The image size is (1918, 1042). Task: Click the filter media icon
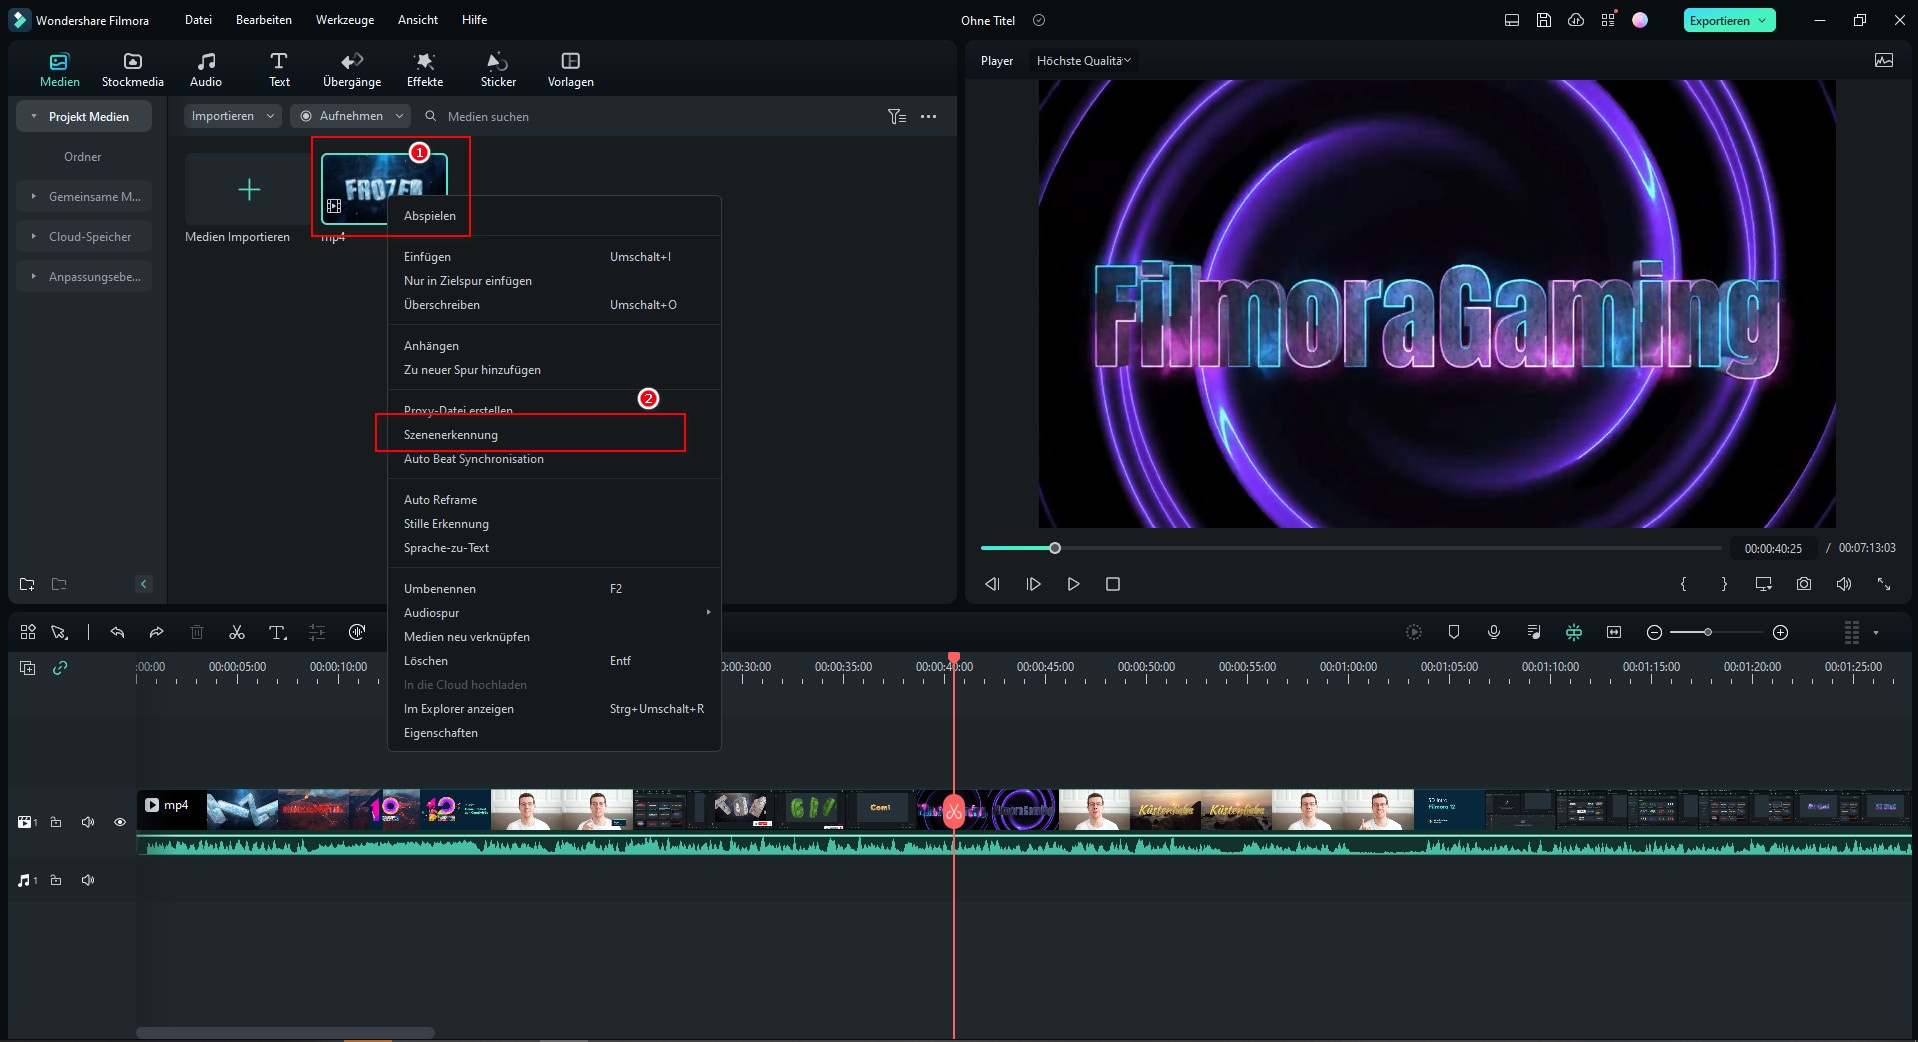click(897, 116)
